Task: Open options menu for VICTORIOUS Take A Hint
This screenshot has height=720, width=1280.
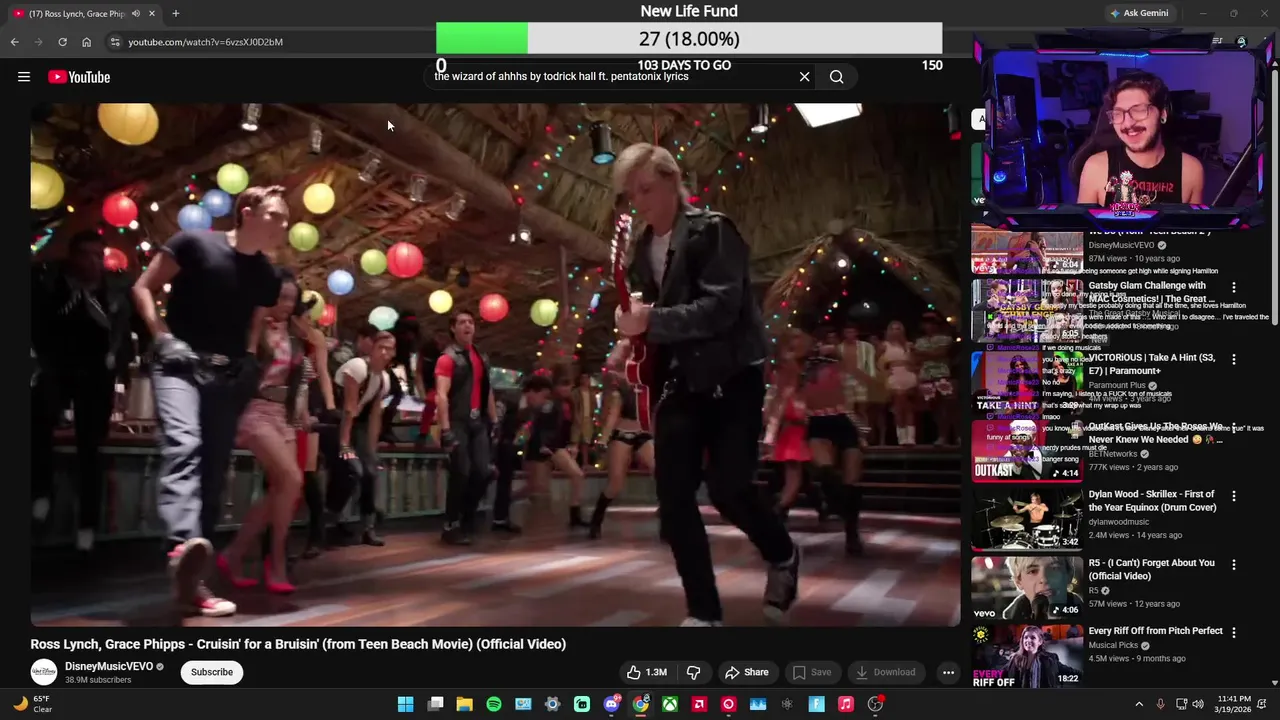Action: pos(1234,359)
